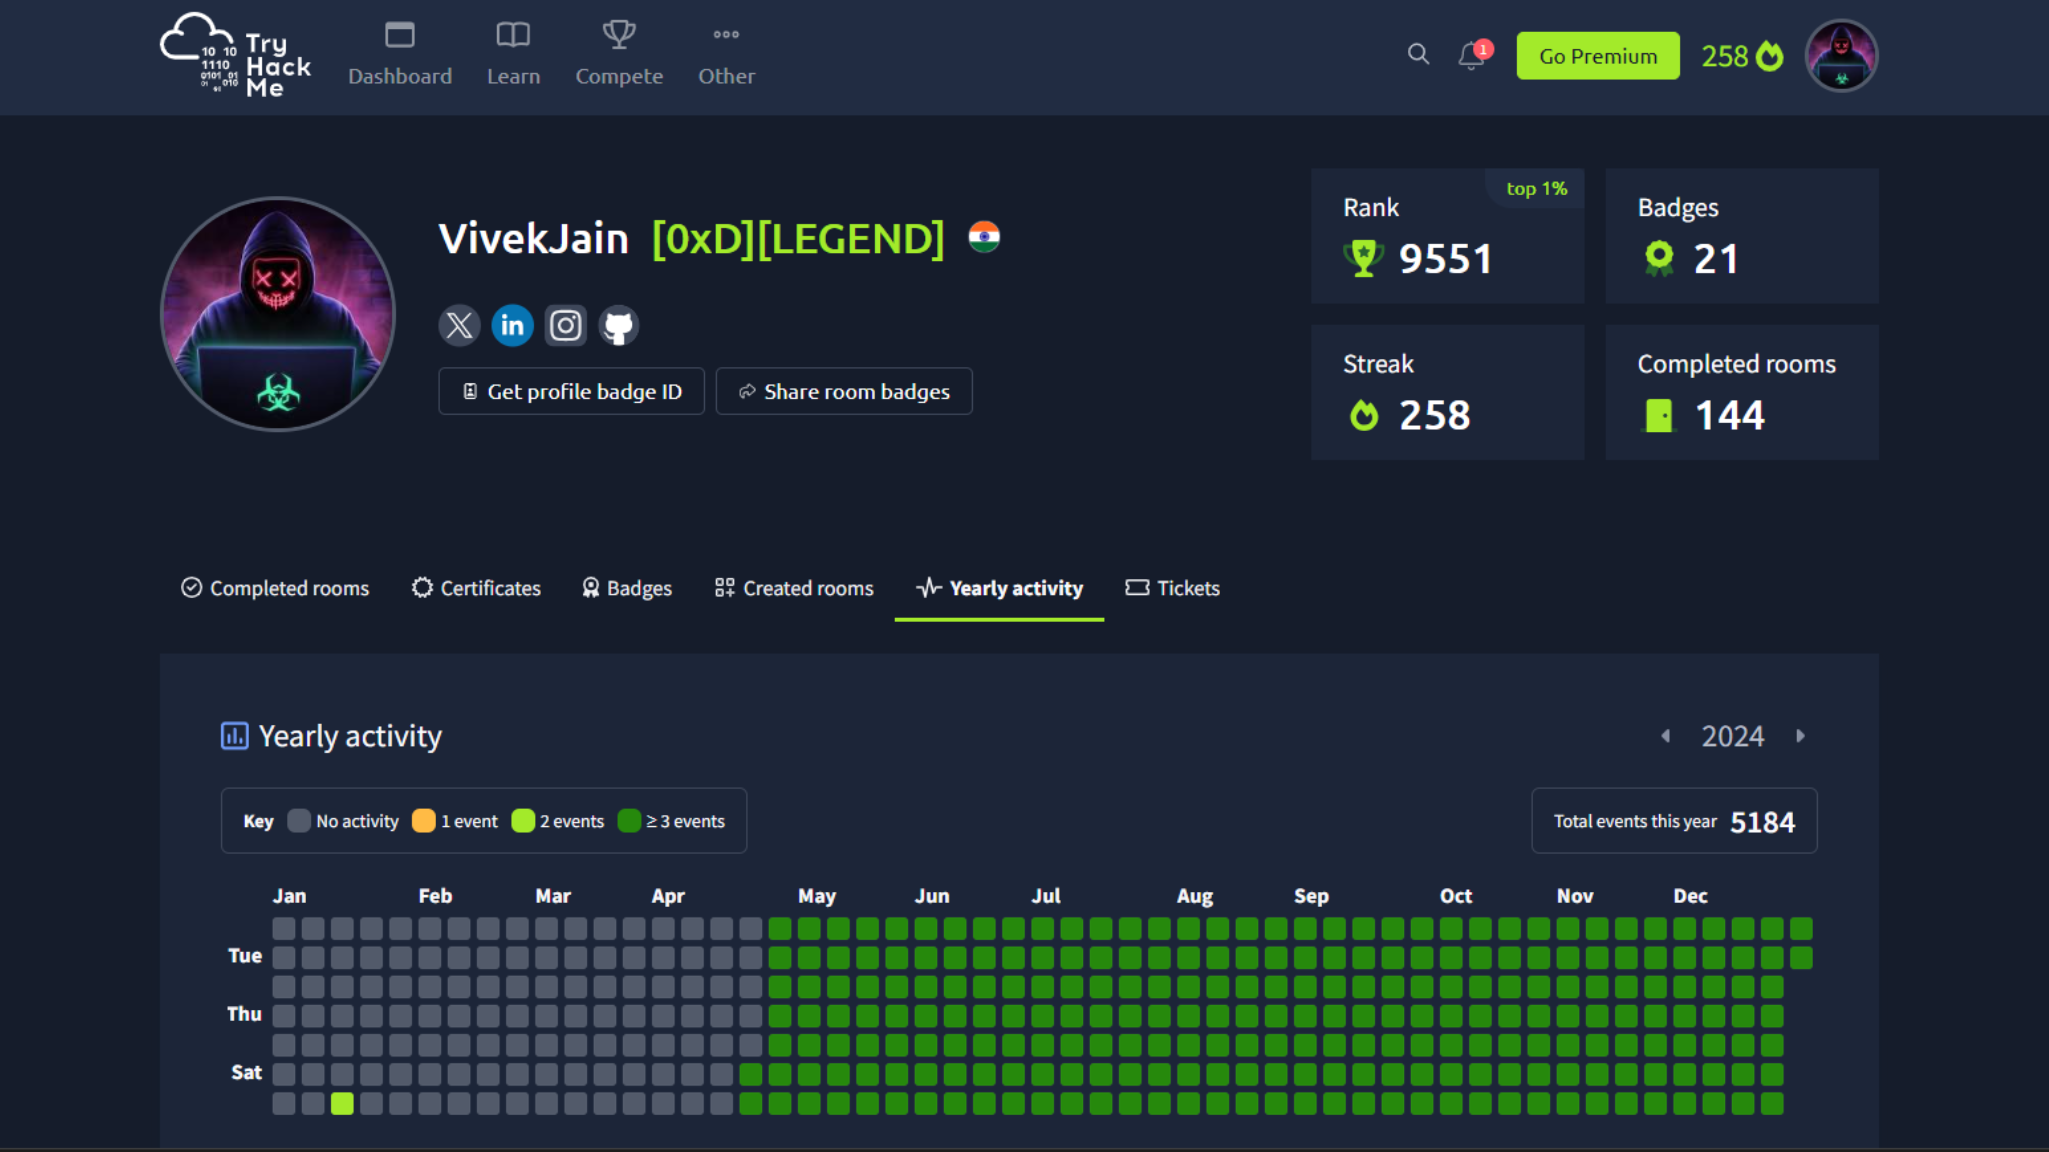This screenshot has width=2049, height=1152.
Task: Click the No activity gray key swatch
Action: [x=299, y=821]
